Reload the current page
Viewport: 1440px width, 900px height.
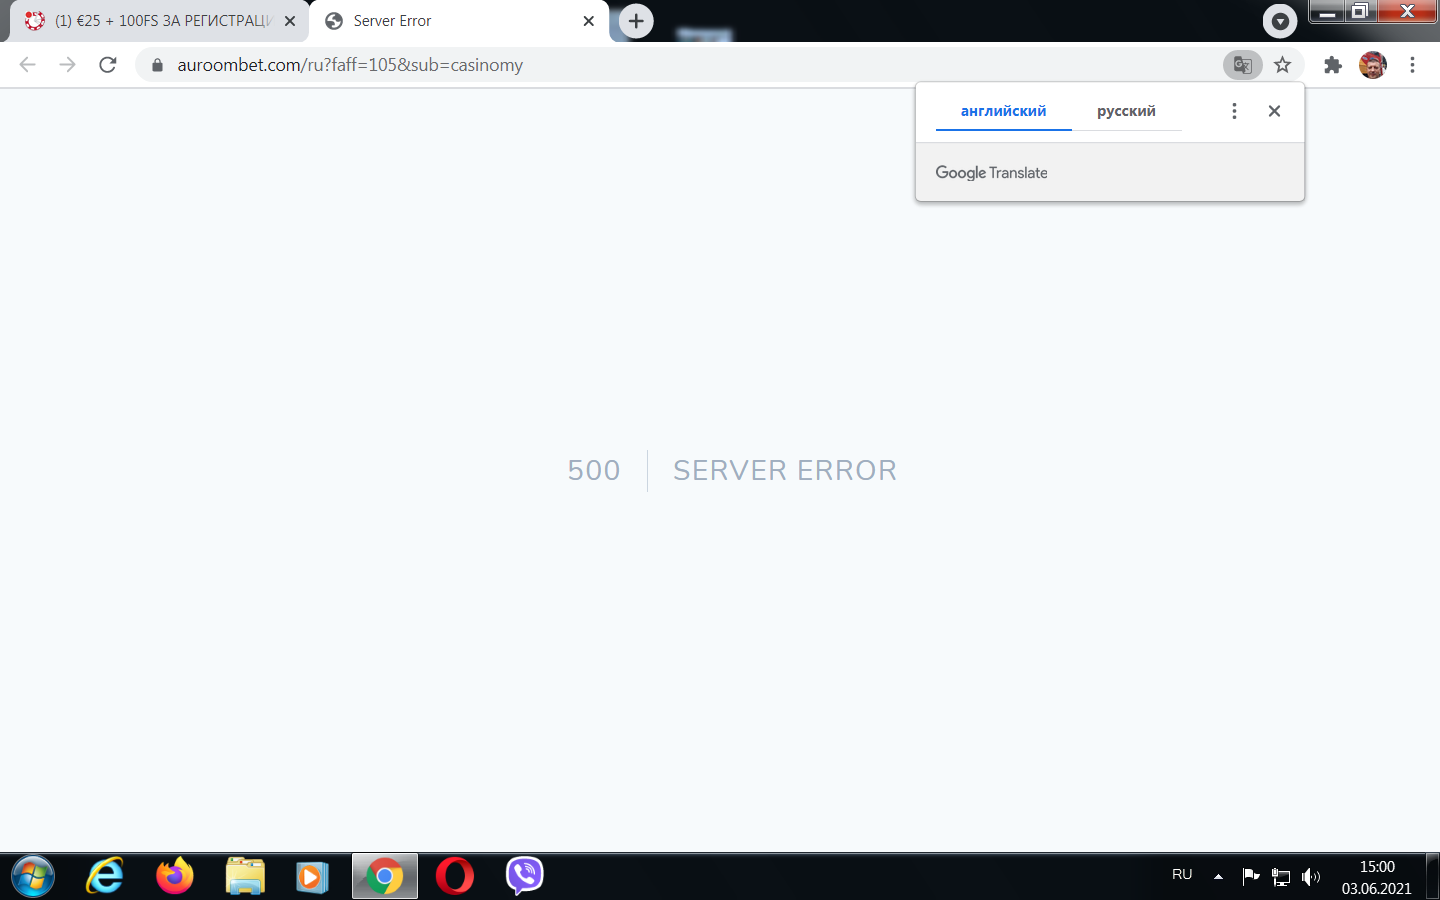pos(108,65)
